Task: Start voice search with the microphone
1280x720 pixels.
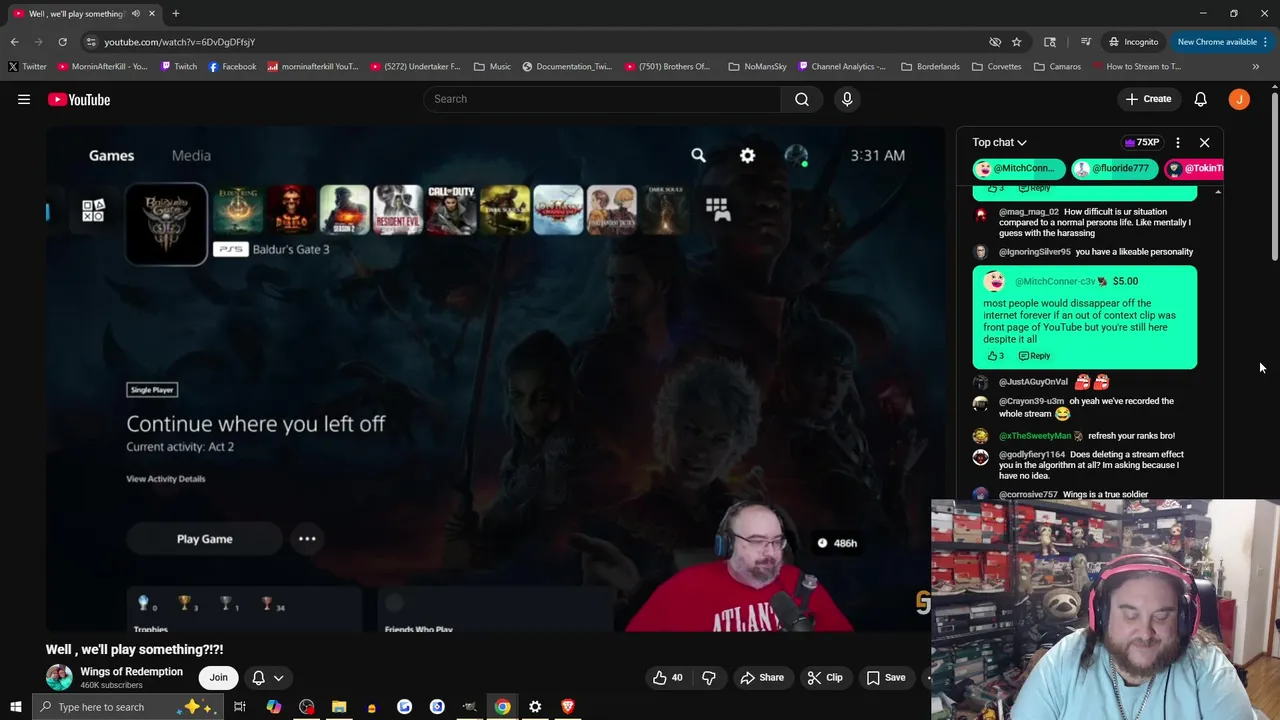Action: click(x=847, y=99)
